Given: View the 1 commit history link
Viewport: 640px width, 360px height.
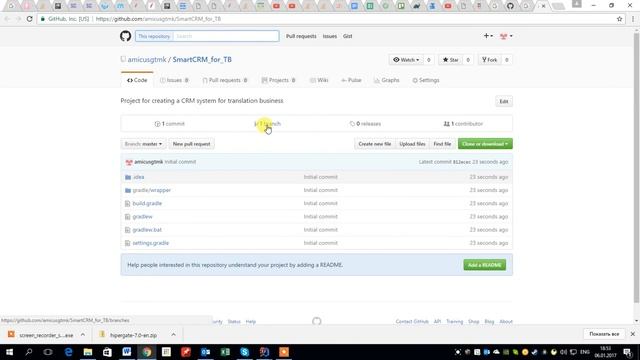Looking at the screenshot, I should click(170, 124).
